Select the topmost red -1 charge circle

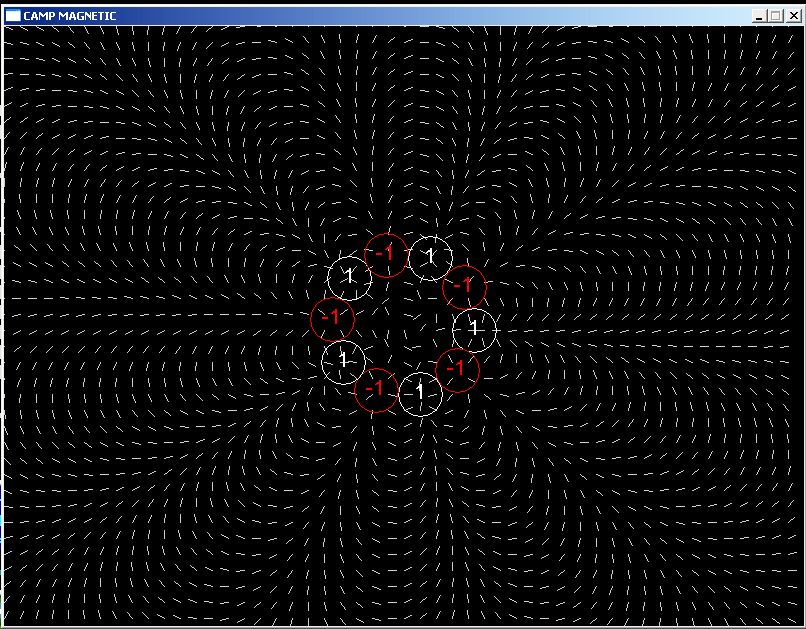386,255
